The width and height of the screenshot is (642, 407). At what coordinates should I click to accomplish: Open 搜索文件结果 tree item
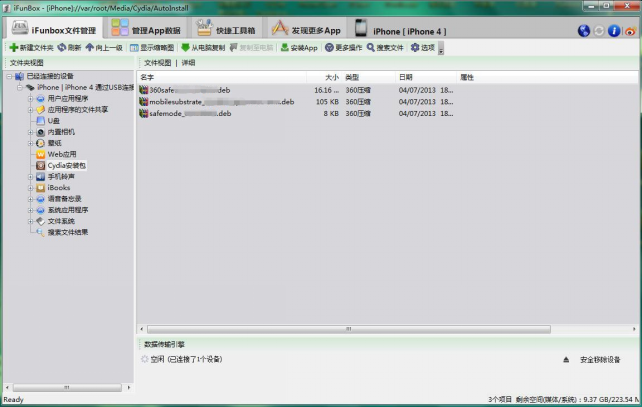pos(68,232)
